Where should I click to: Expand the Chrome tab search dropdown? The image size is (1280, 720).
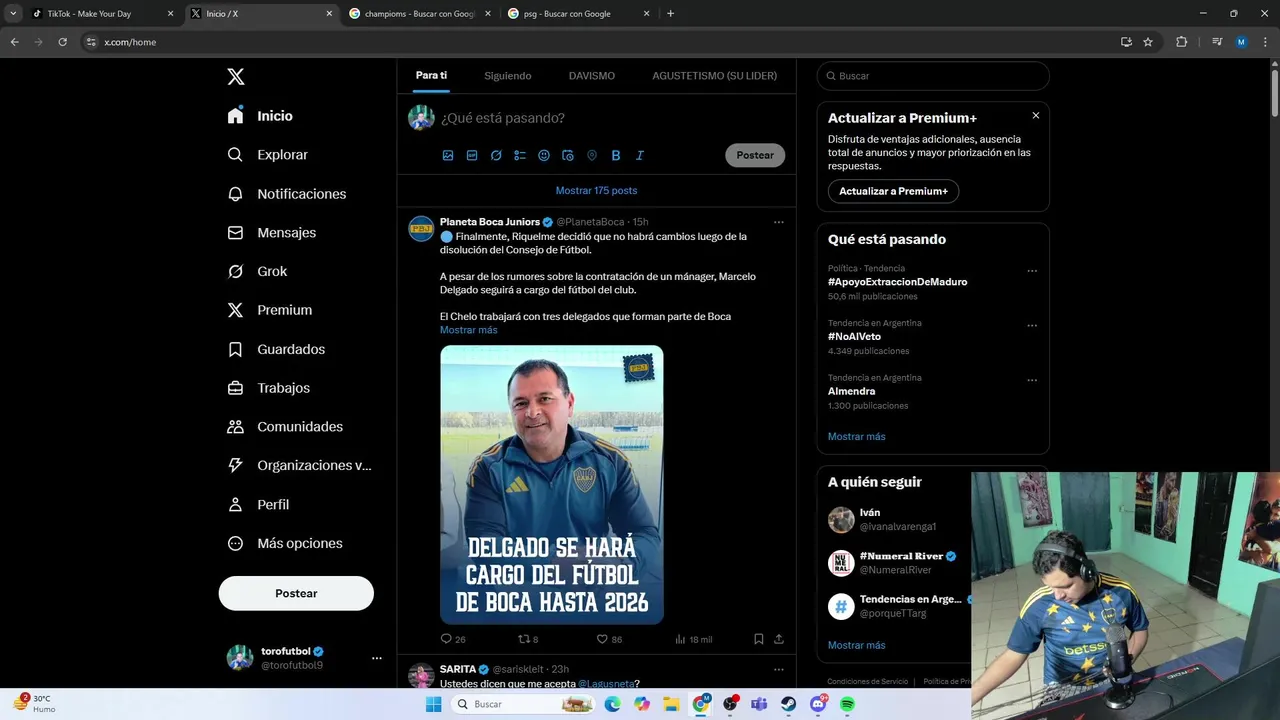click(13, 14)
